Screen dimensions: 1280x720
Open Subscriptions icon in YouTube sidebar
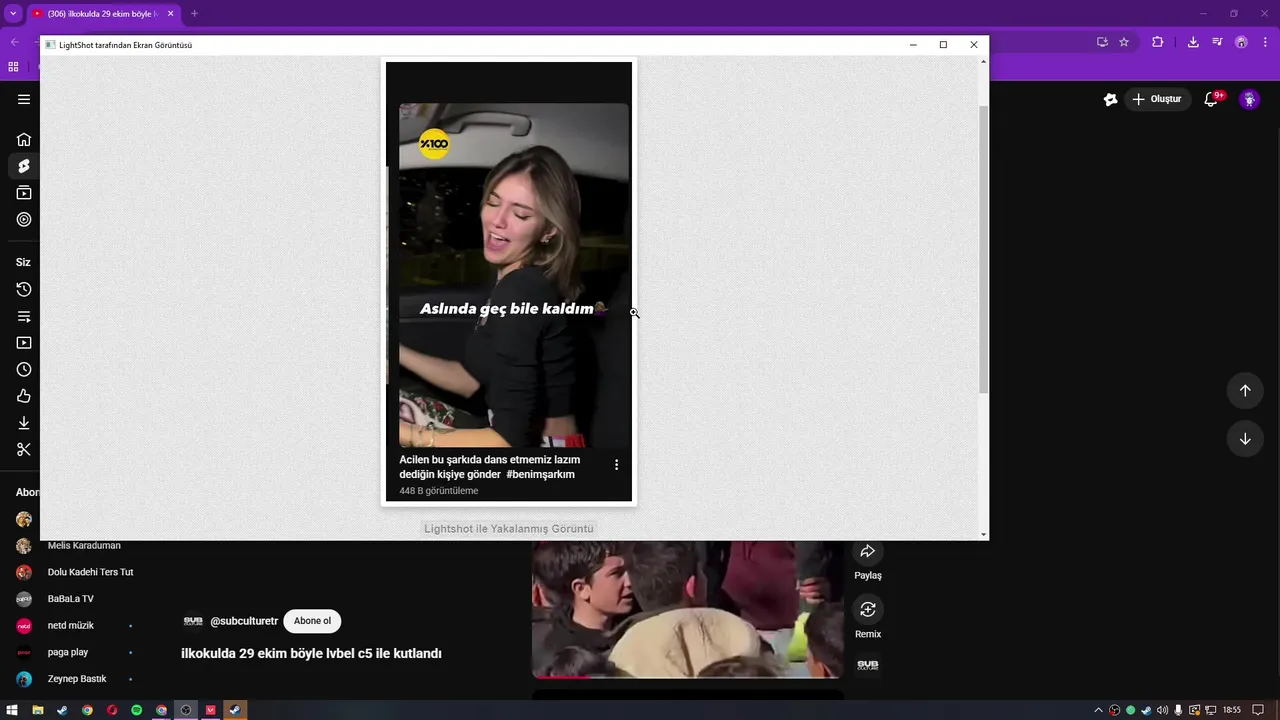tap(24, 193)
